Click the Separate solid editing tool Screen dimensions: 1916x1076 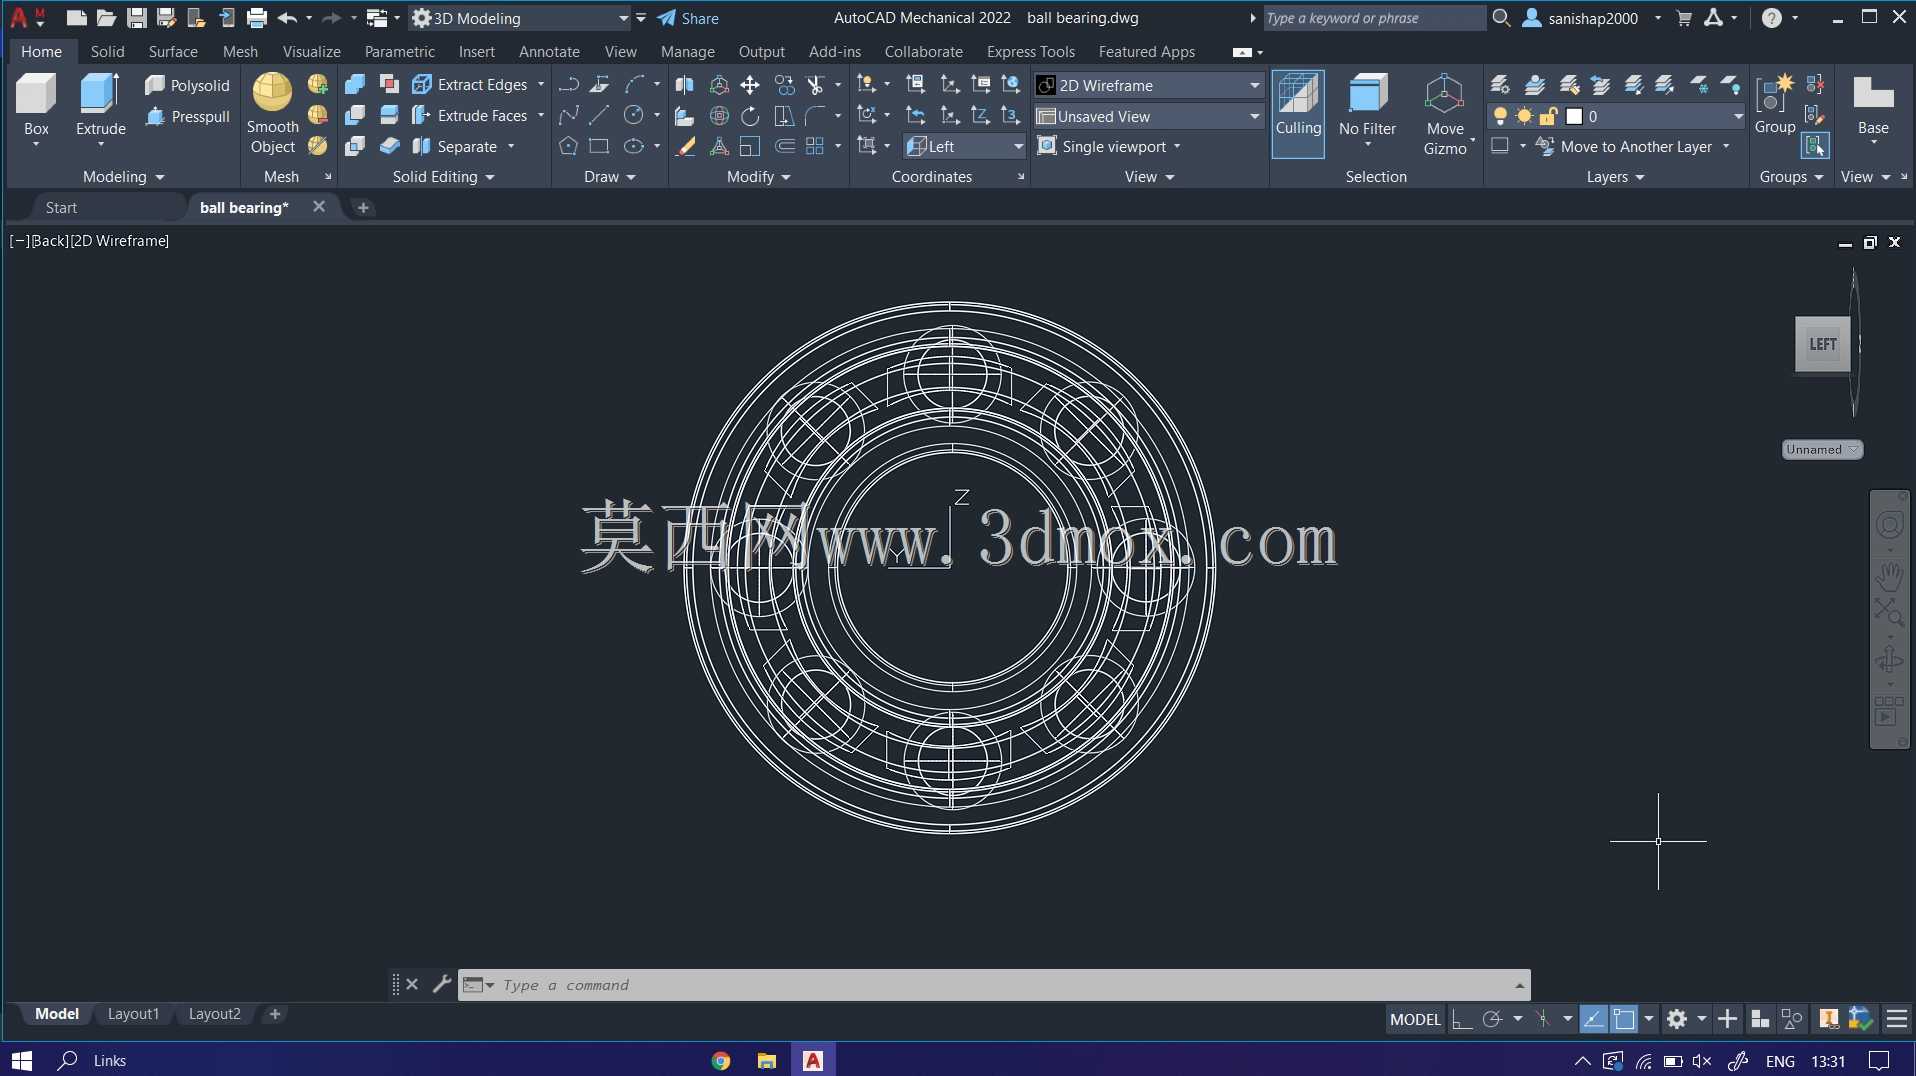tap(455, 146)
